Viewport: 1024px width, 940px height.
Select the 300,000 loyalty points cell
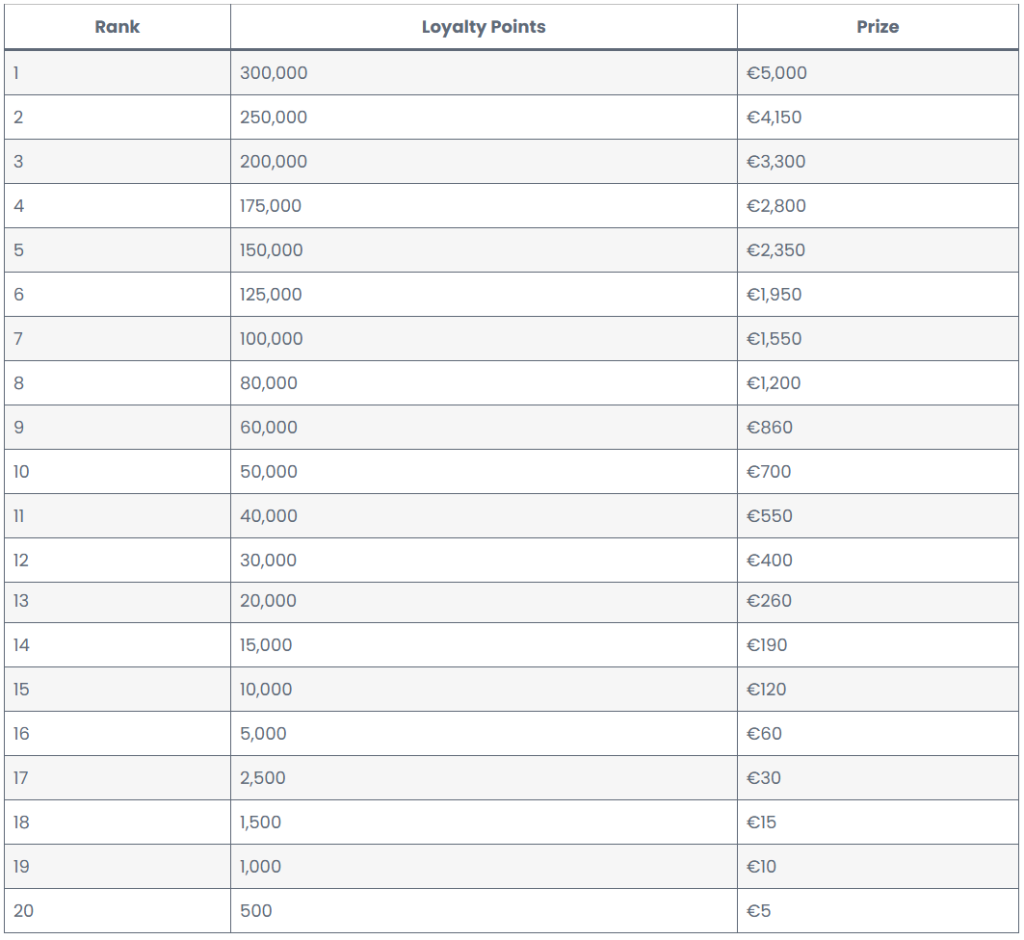pyautogui.click(x=484, y=73)
